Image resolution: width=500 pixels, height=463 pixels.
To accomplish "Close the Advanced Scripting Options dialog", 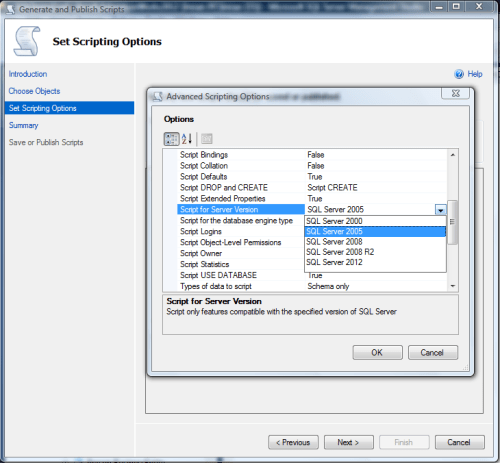I will 455,93.
